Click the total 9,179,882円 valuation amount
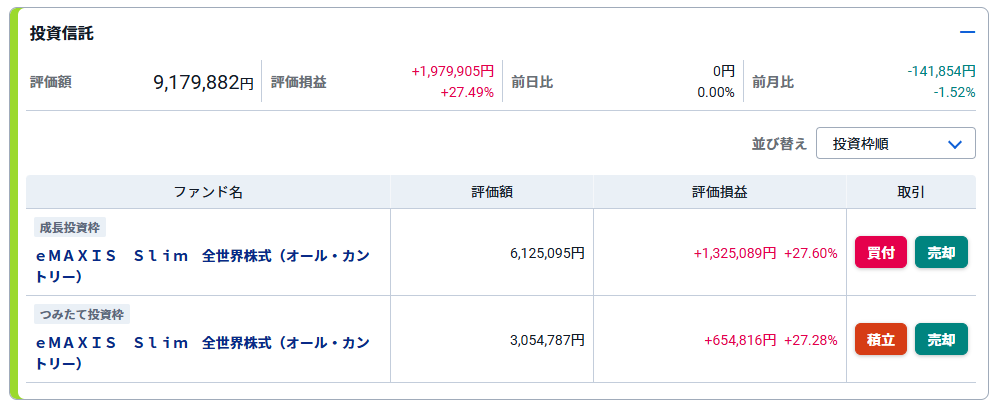Screen dimensions: 998x406 tap(203, 83)
